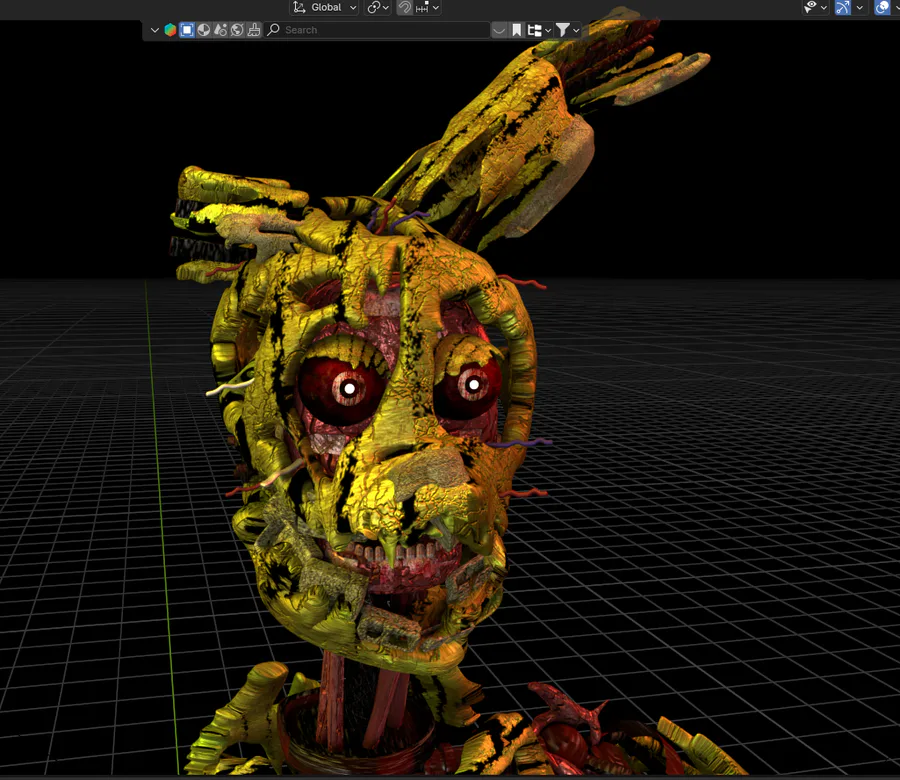Screen dimensions: 900x780
Task: Expand the gizmo options chevron
Action: click(x=859, y=8)
